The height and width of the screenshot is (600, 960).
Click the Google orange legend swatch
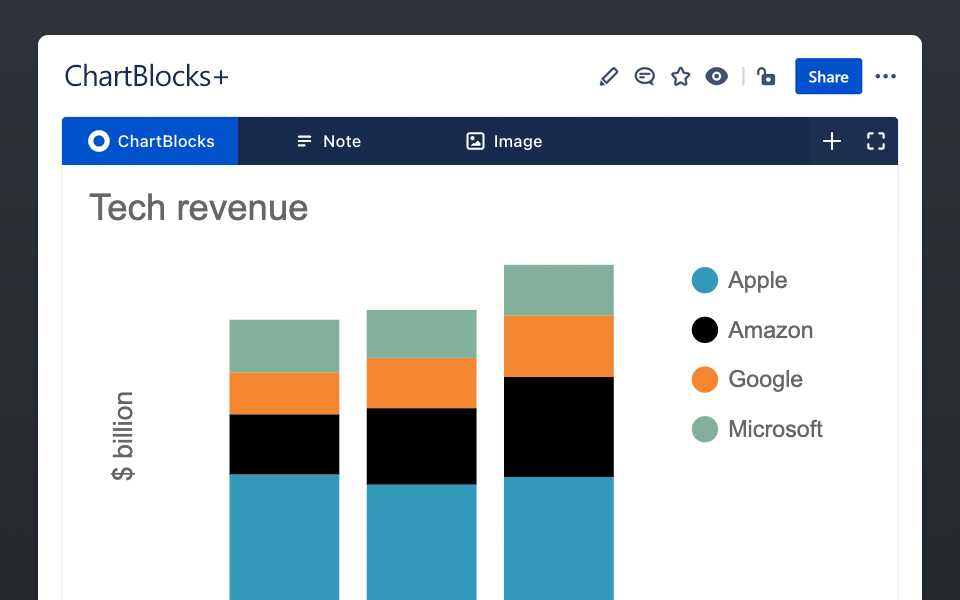click(705, 380)
